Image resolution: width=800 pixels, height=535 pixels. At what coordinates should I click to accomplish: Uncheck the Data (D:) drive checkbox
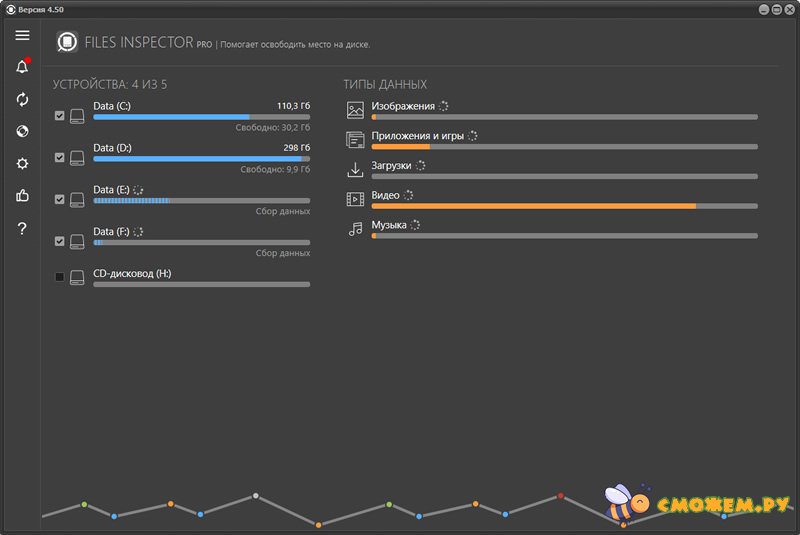click(60, 158)
